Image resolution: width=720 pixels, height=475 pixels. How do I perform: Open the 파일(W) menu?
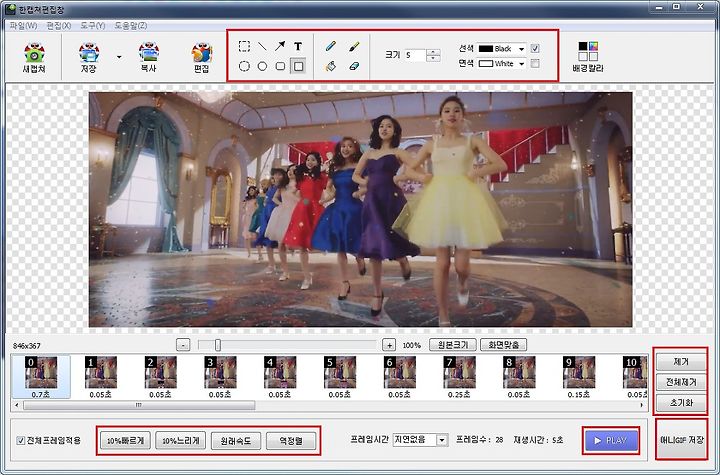[23, 26]
